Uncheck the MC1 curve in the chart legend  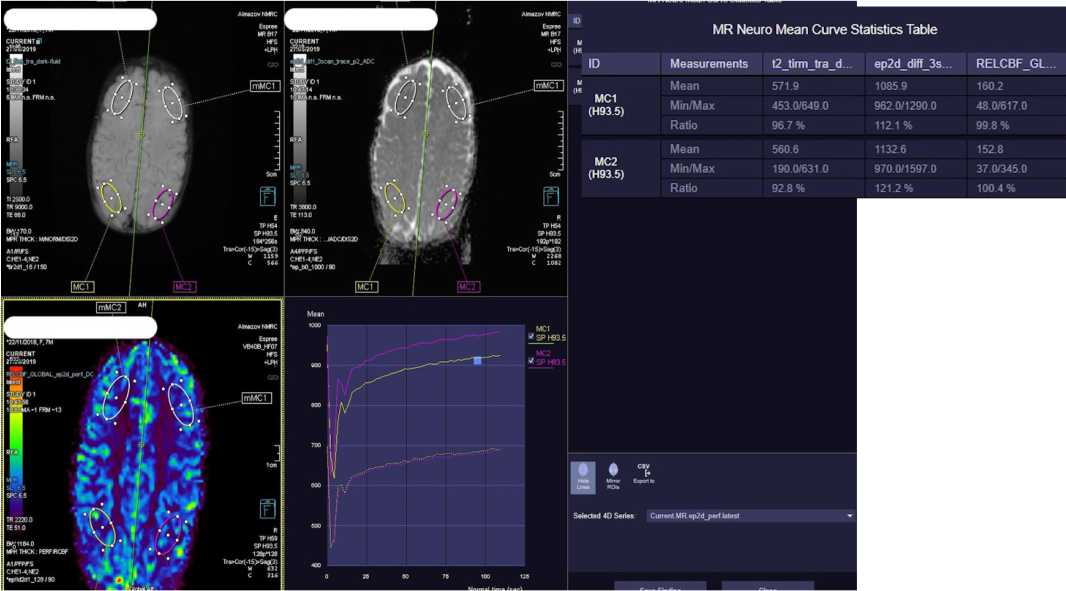(531, 337)
